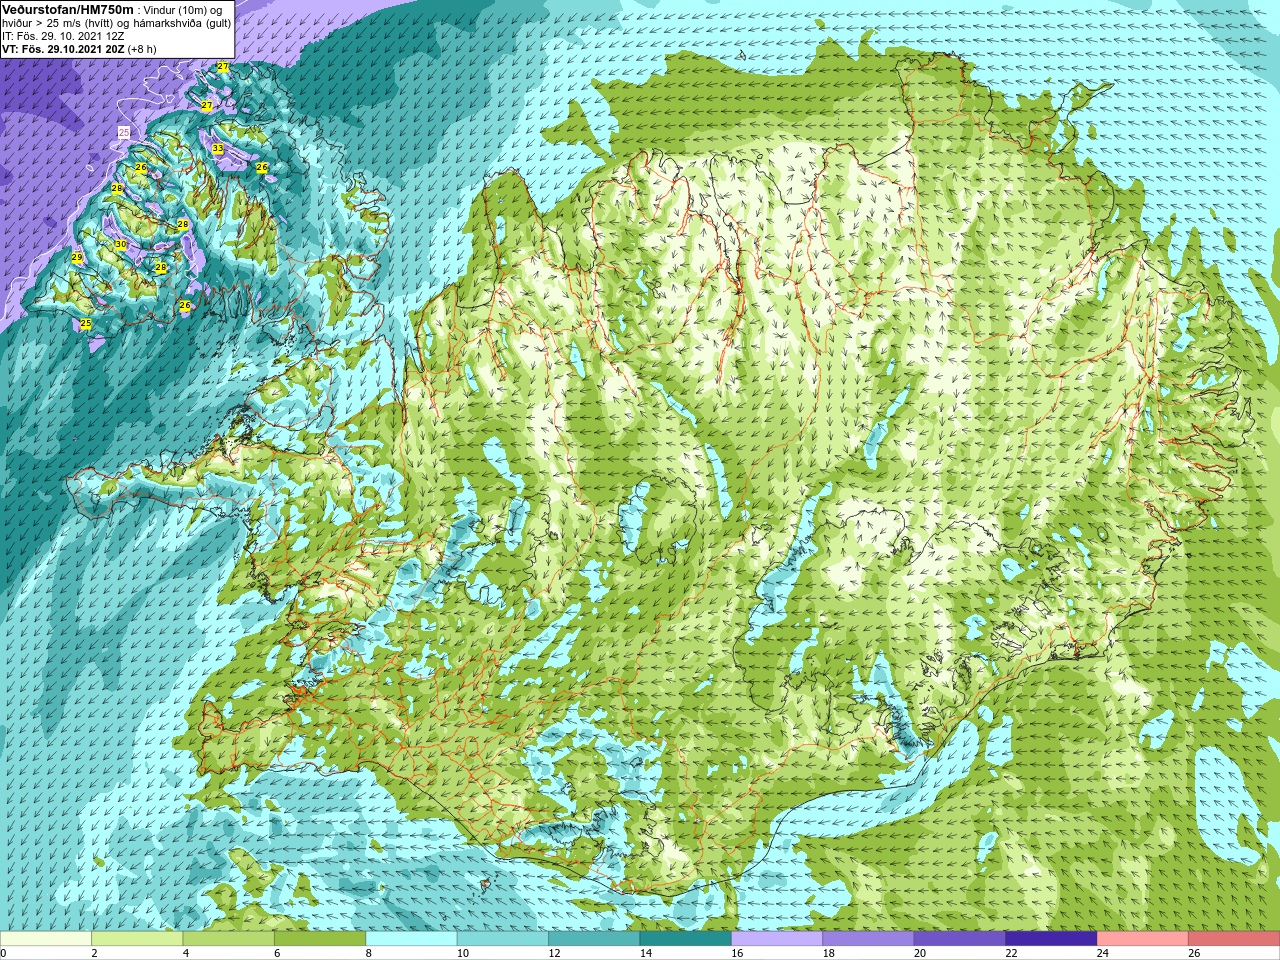Click the Veðurstofan/HM750m title text

tap(68, 9)
